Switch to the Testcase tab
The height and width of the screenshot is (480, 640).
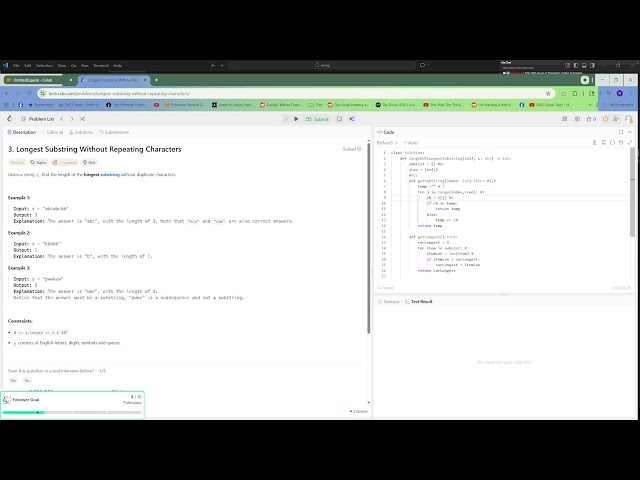[389, 302]
